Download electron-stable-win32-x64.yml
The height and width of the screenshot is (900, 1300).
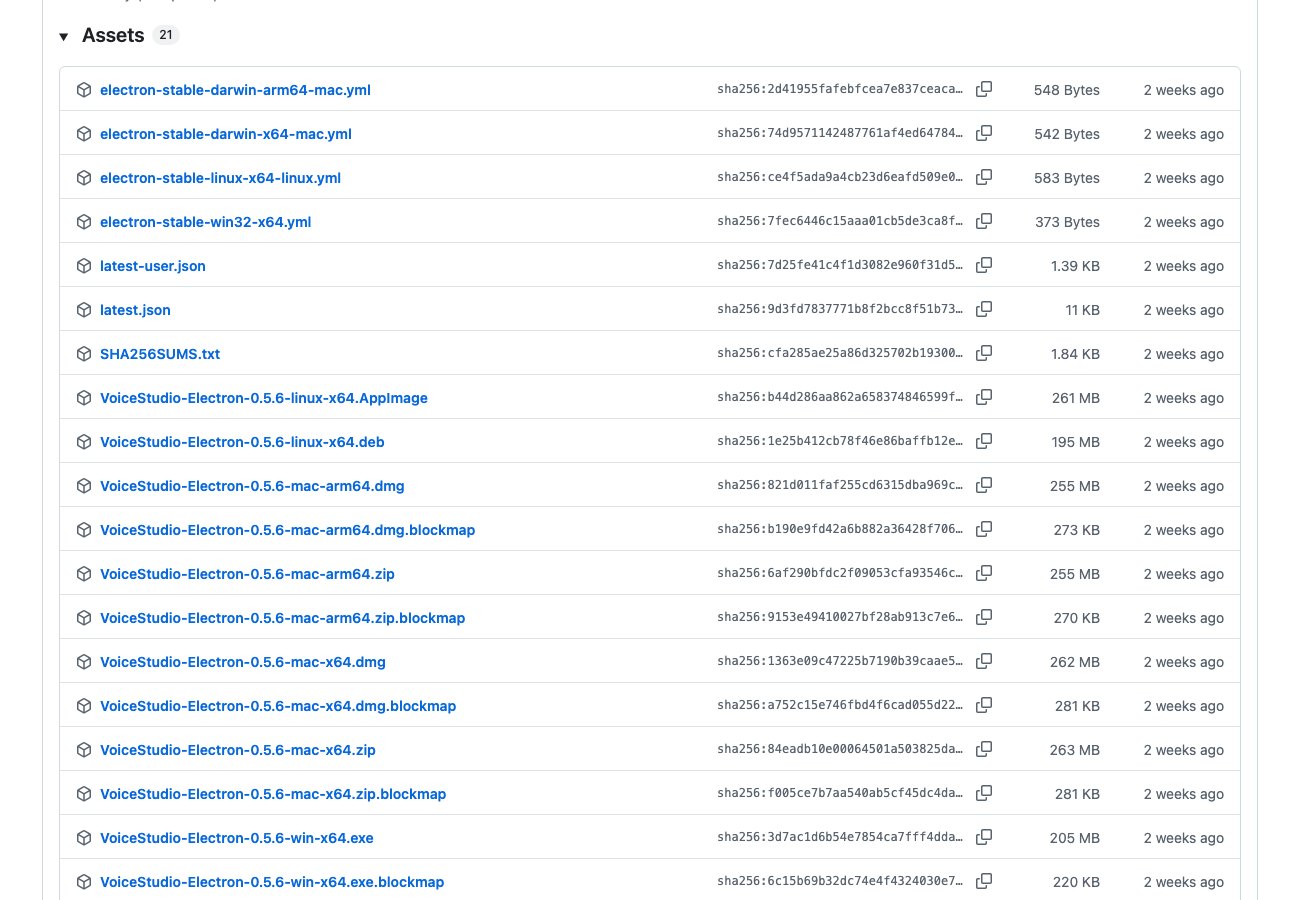[205, 222]
